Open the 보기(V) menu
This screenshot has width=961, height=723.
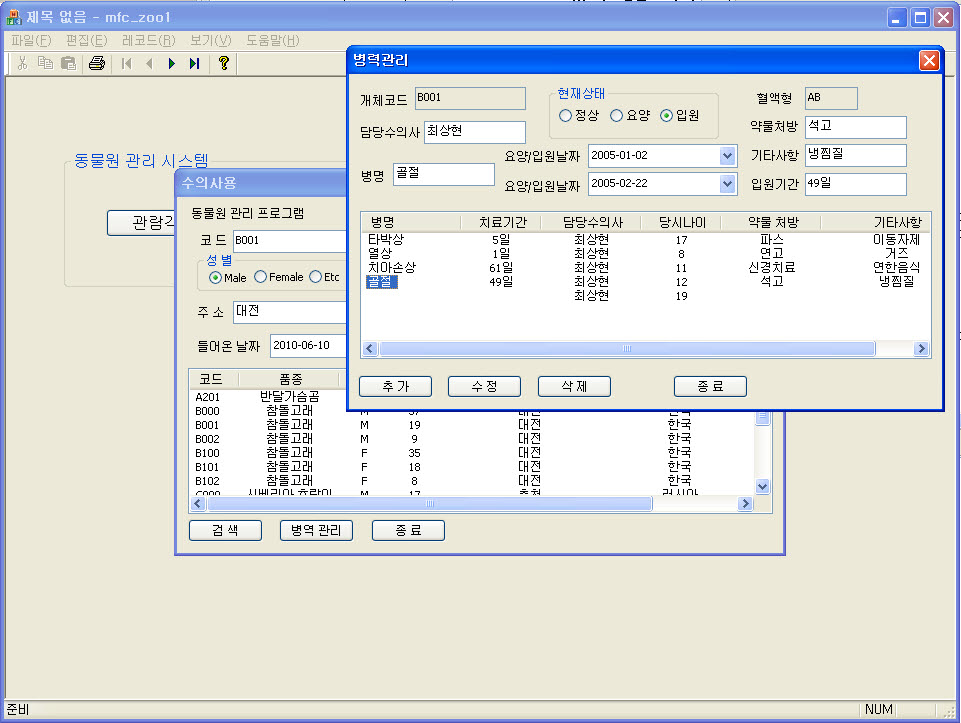point(211,40)
